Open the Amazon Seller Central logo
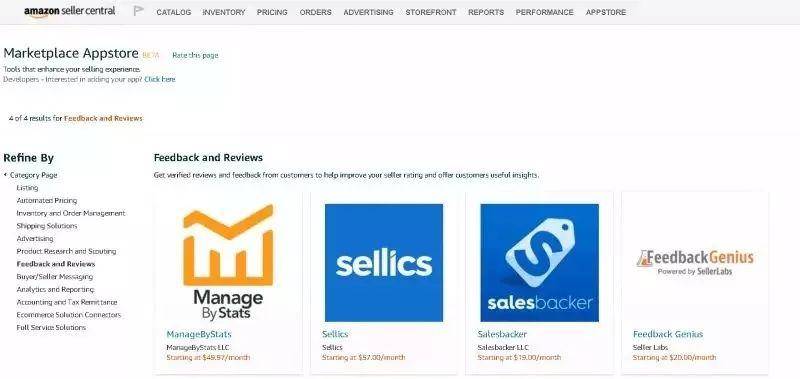800x379 pixels. 69,11
